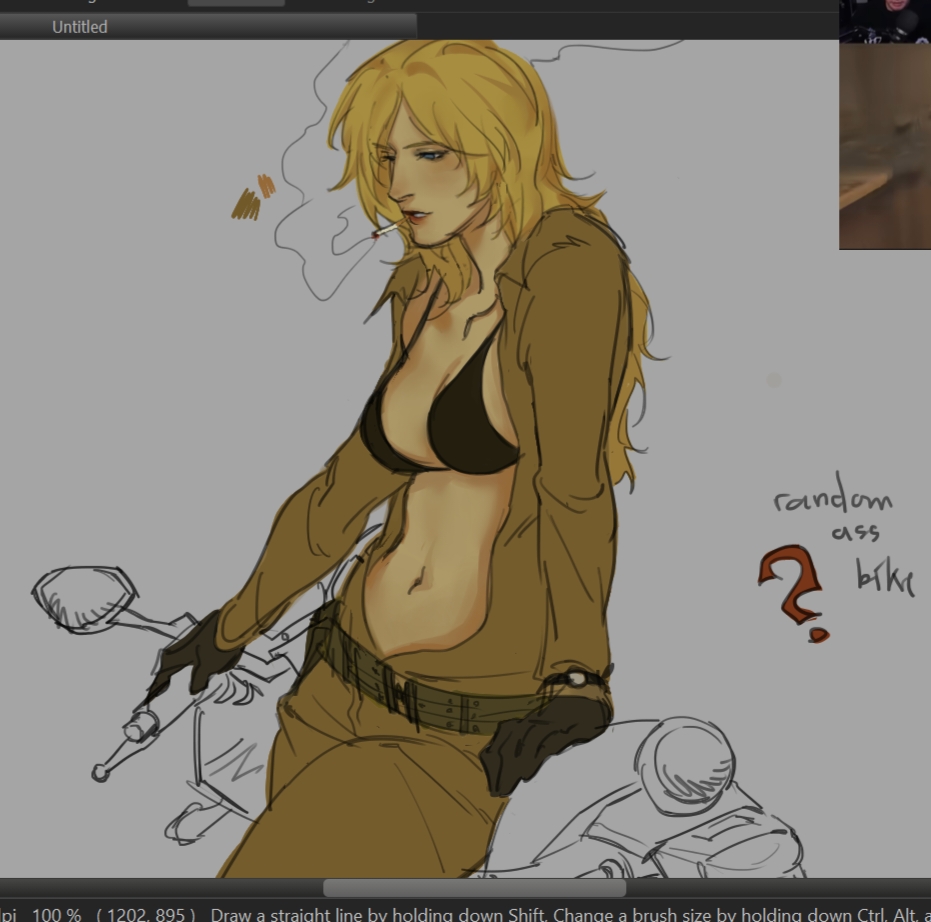Click the 100 % zoom readout
This screenshot has width=931, height=922.
[x=57, y=914]
